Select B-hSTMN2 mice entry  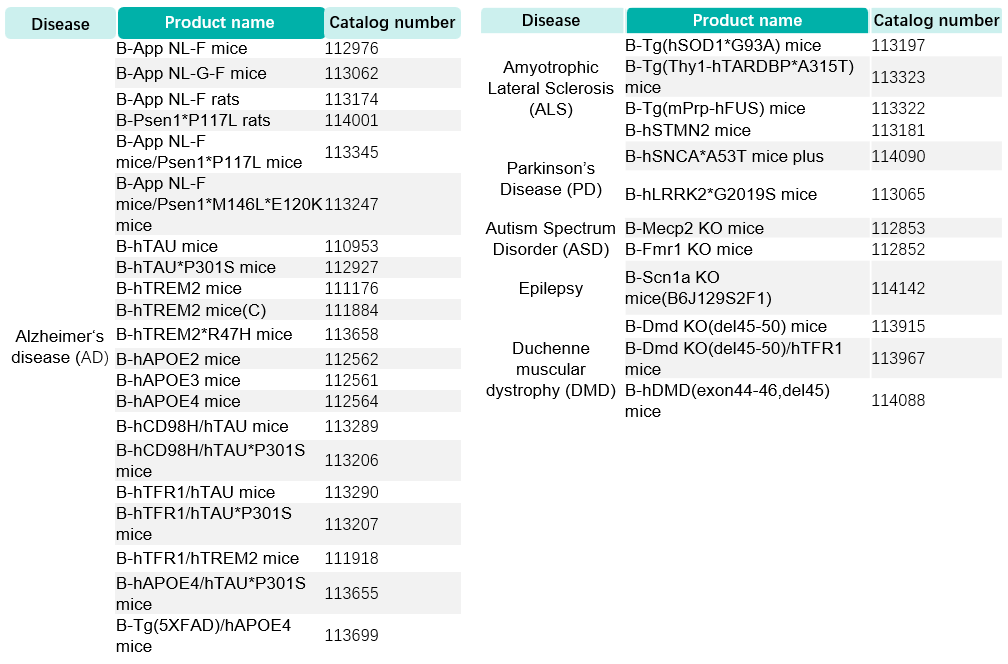point(688,130)
